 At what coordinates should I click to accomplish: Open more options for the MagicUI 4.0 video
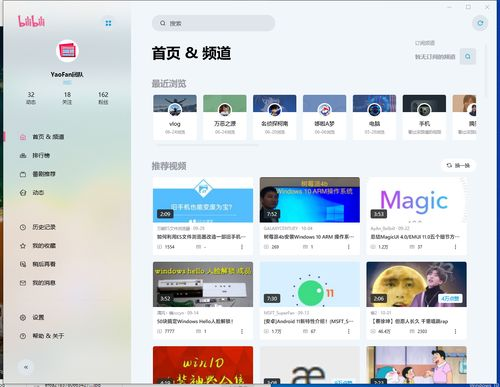(455, 247)
